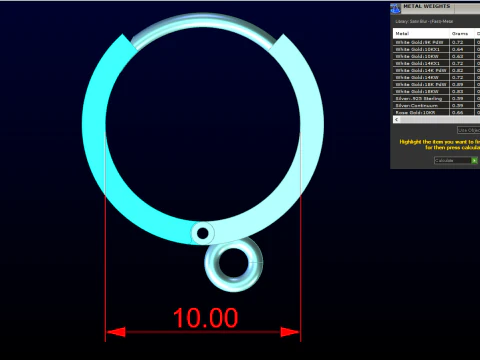This screenshot has width=480, height=360.
Task: Click the Grams column header
Action: coord(462,33)
